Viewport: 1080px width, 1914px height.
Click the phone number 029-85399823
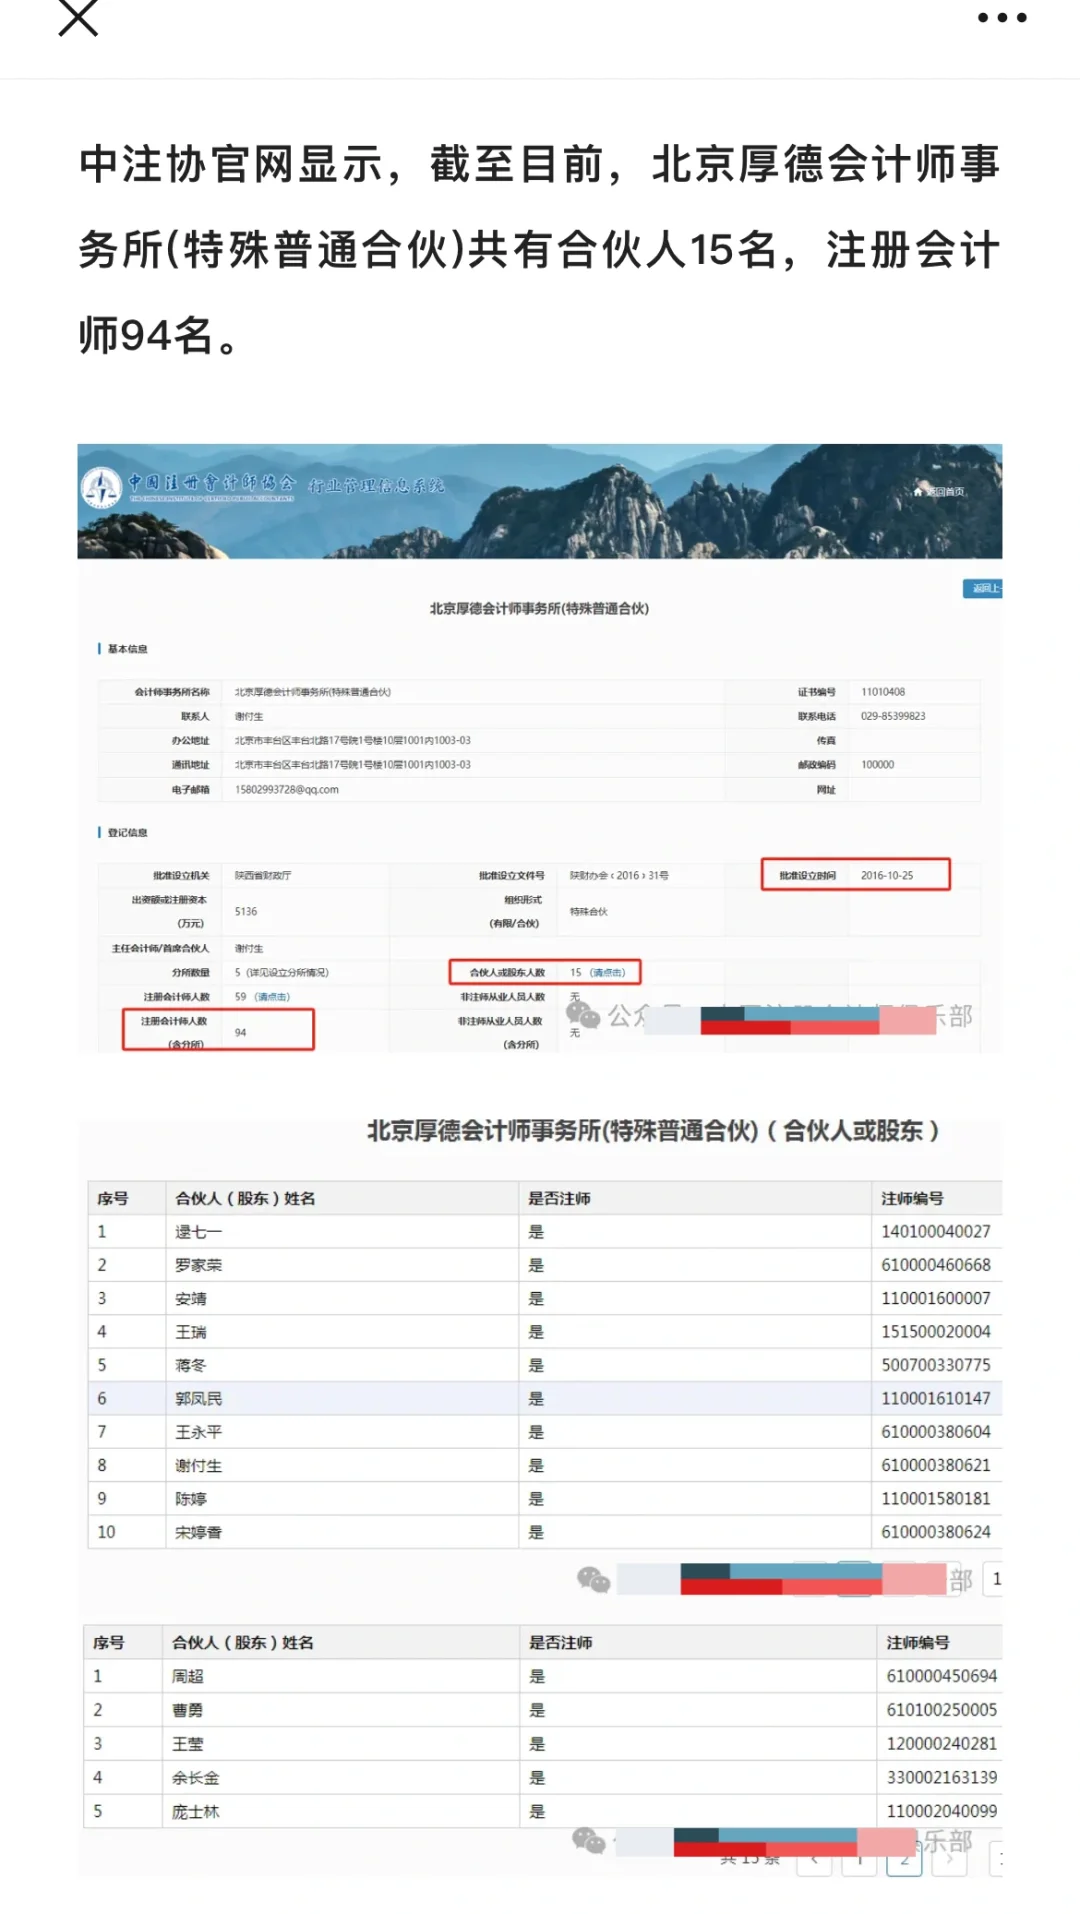(x=893, y=716)
